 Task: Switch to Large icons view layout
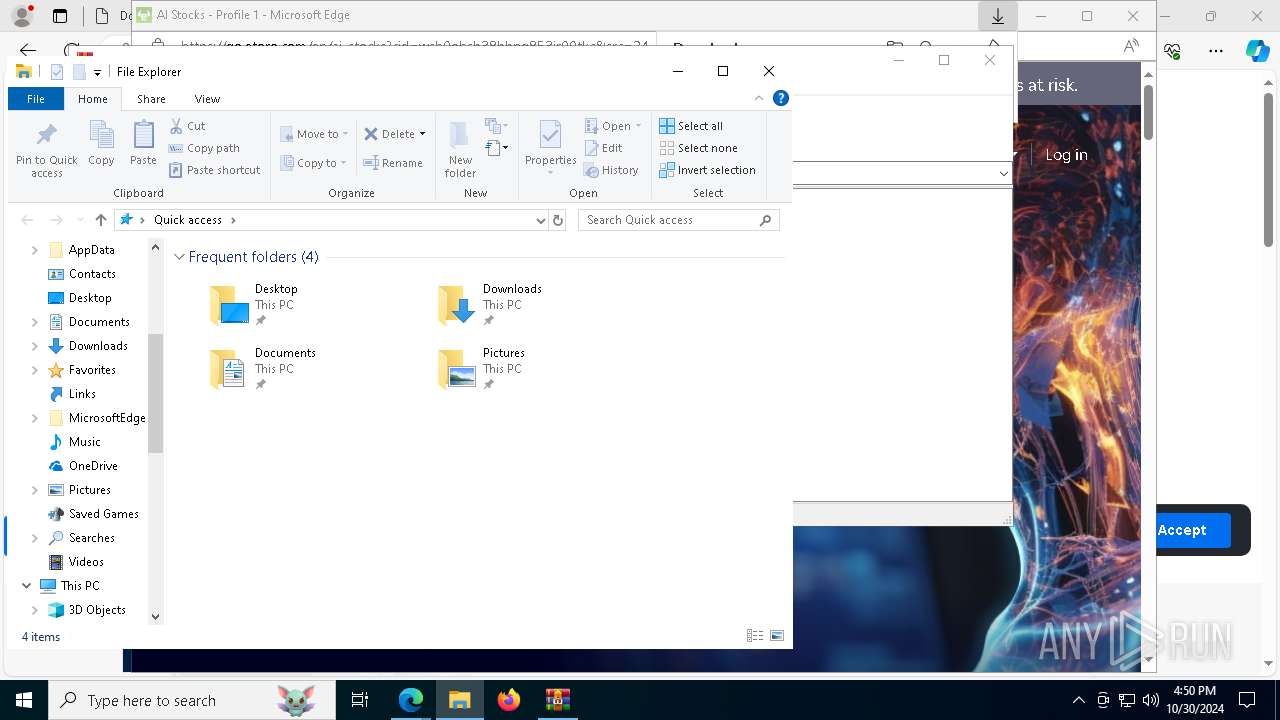tap(777, 636)
